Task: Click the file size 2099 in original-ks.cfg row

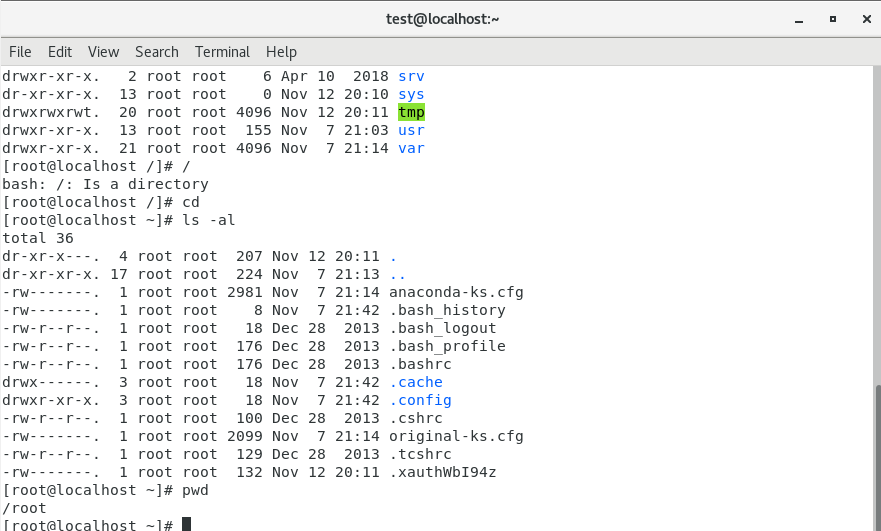Action: coord(244,436)
